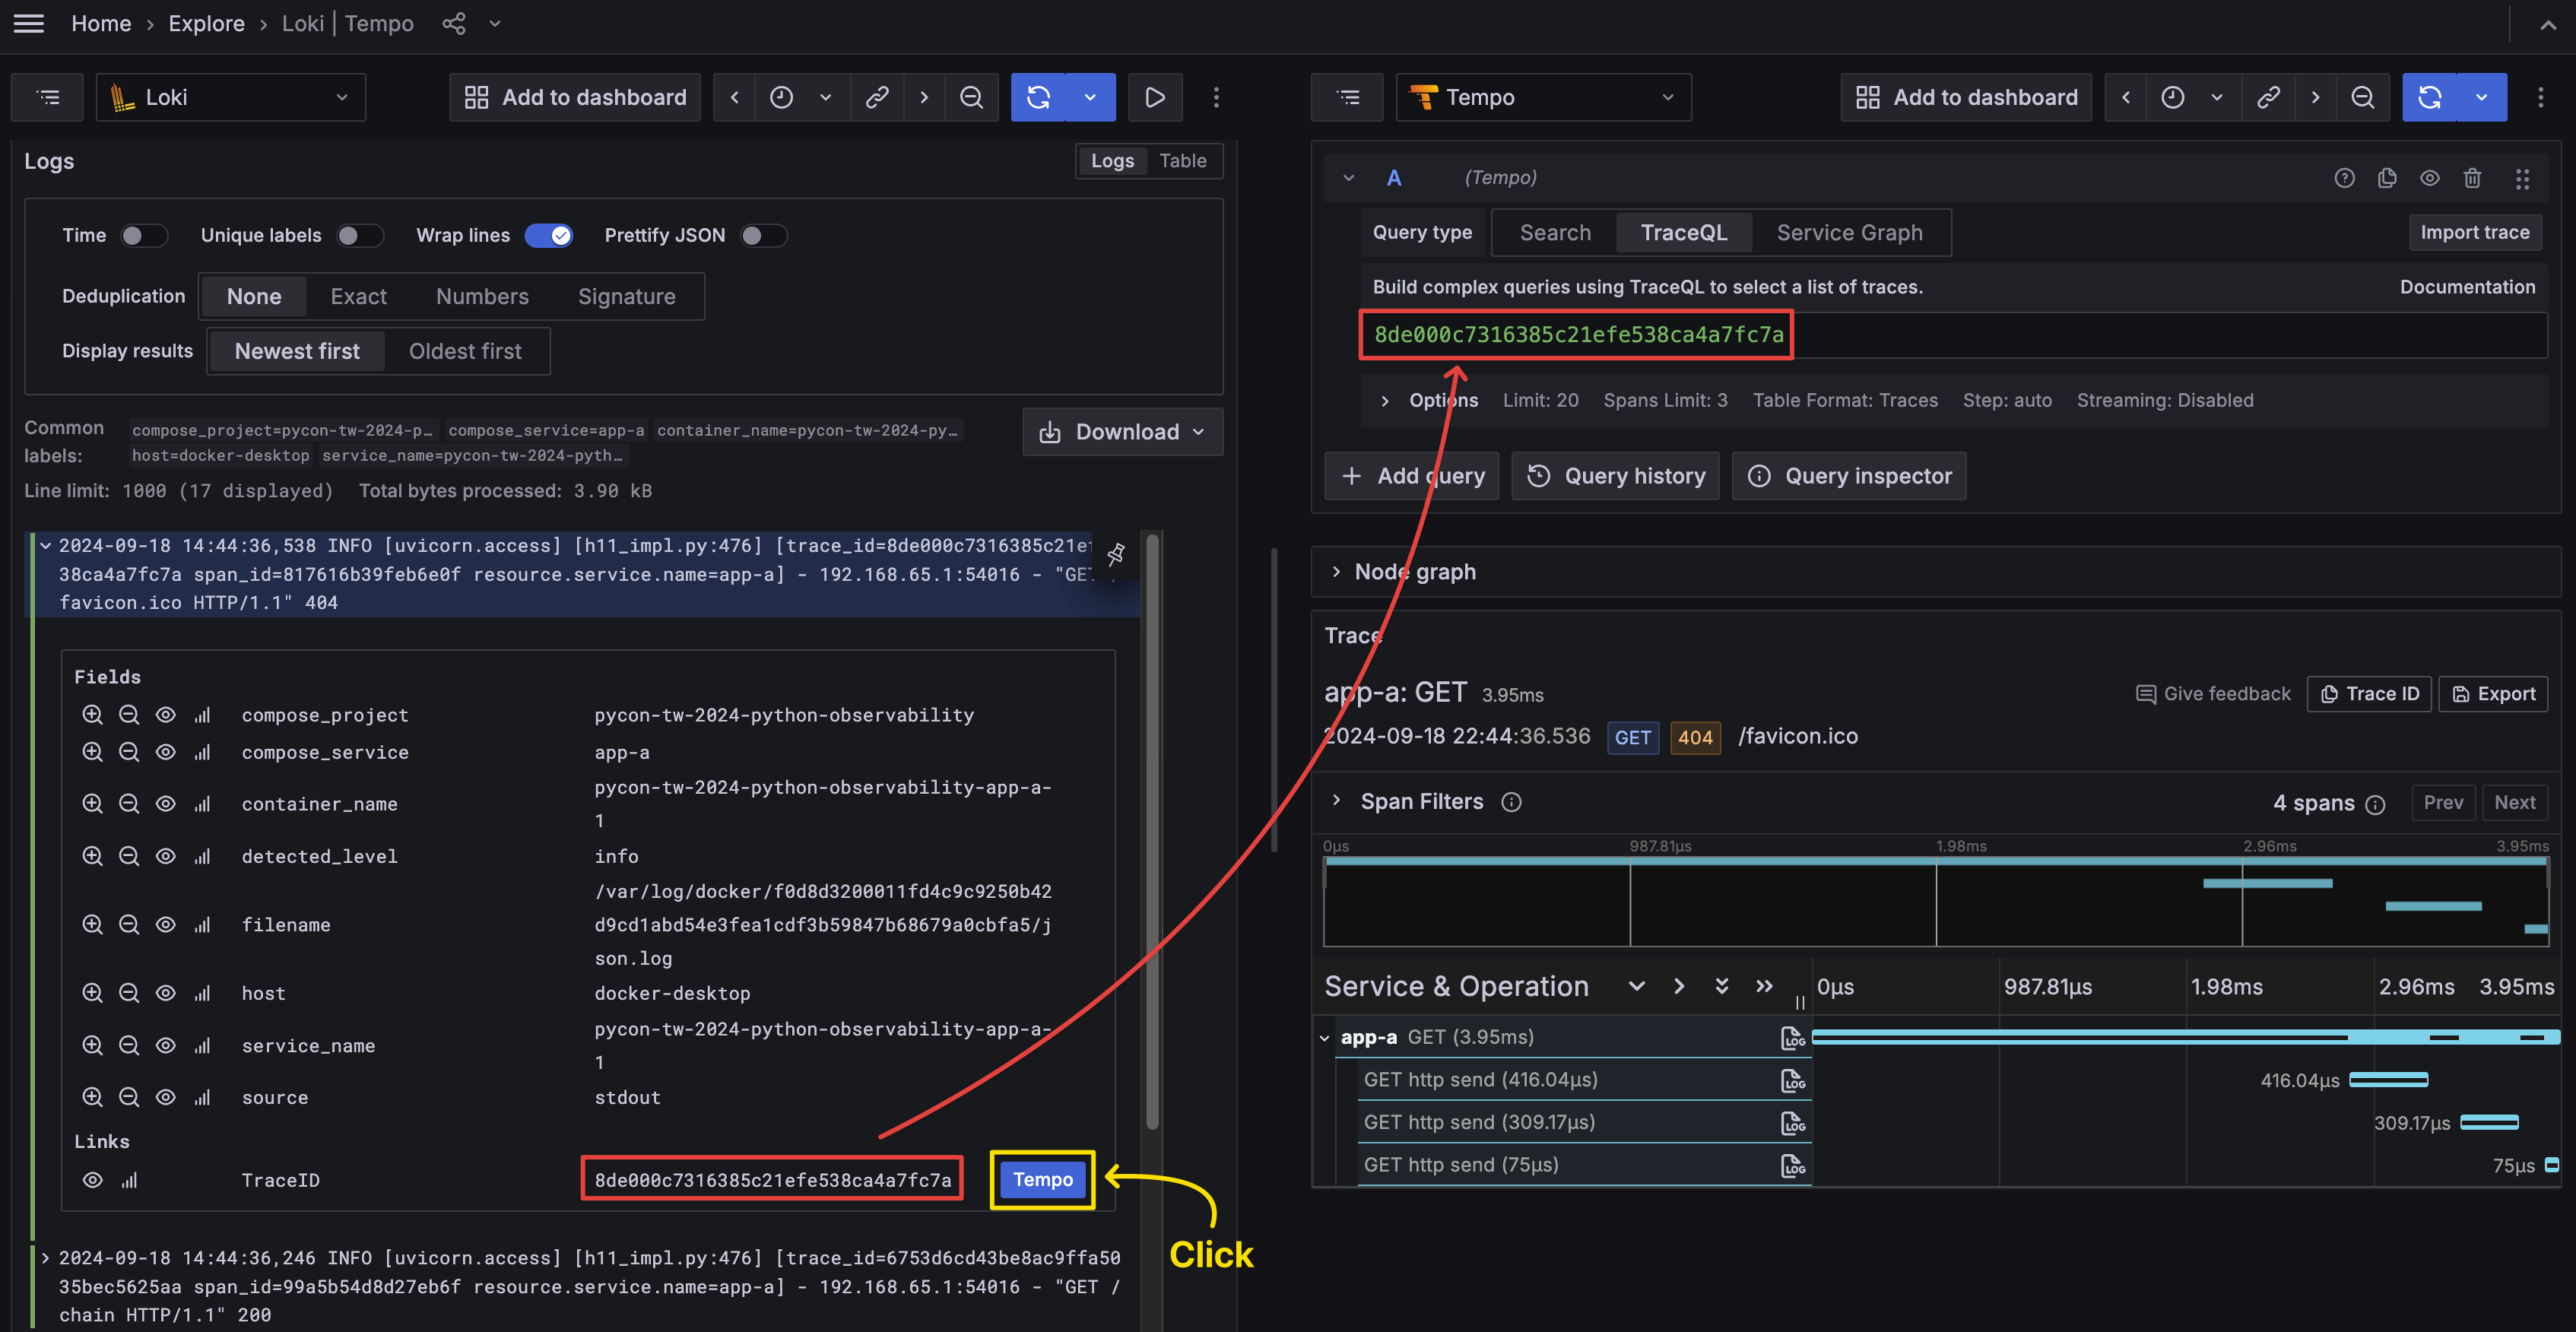Open logs for app-a GET span
Image resolution: width=2576 pixels, height=1332 pixels.
pyautogui.click(x=1793, y=1038)
